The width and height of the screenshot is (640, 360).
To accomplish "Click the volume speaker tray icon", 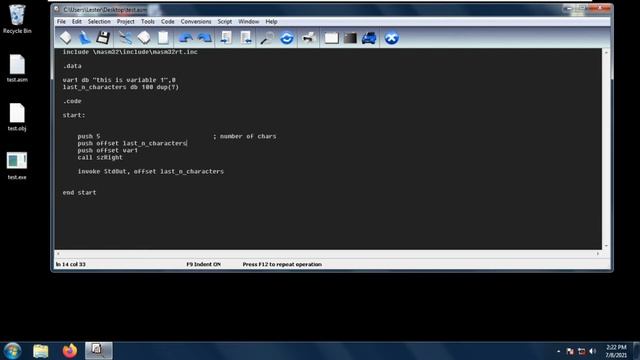I will point(593,351).
